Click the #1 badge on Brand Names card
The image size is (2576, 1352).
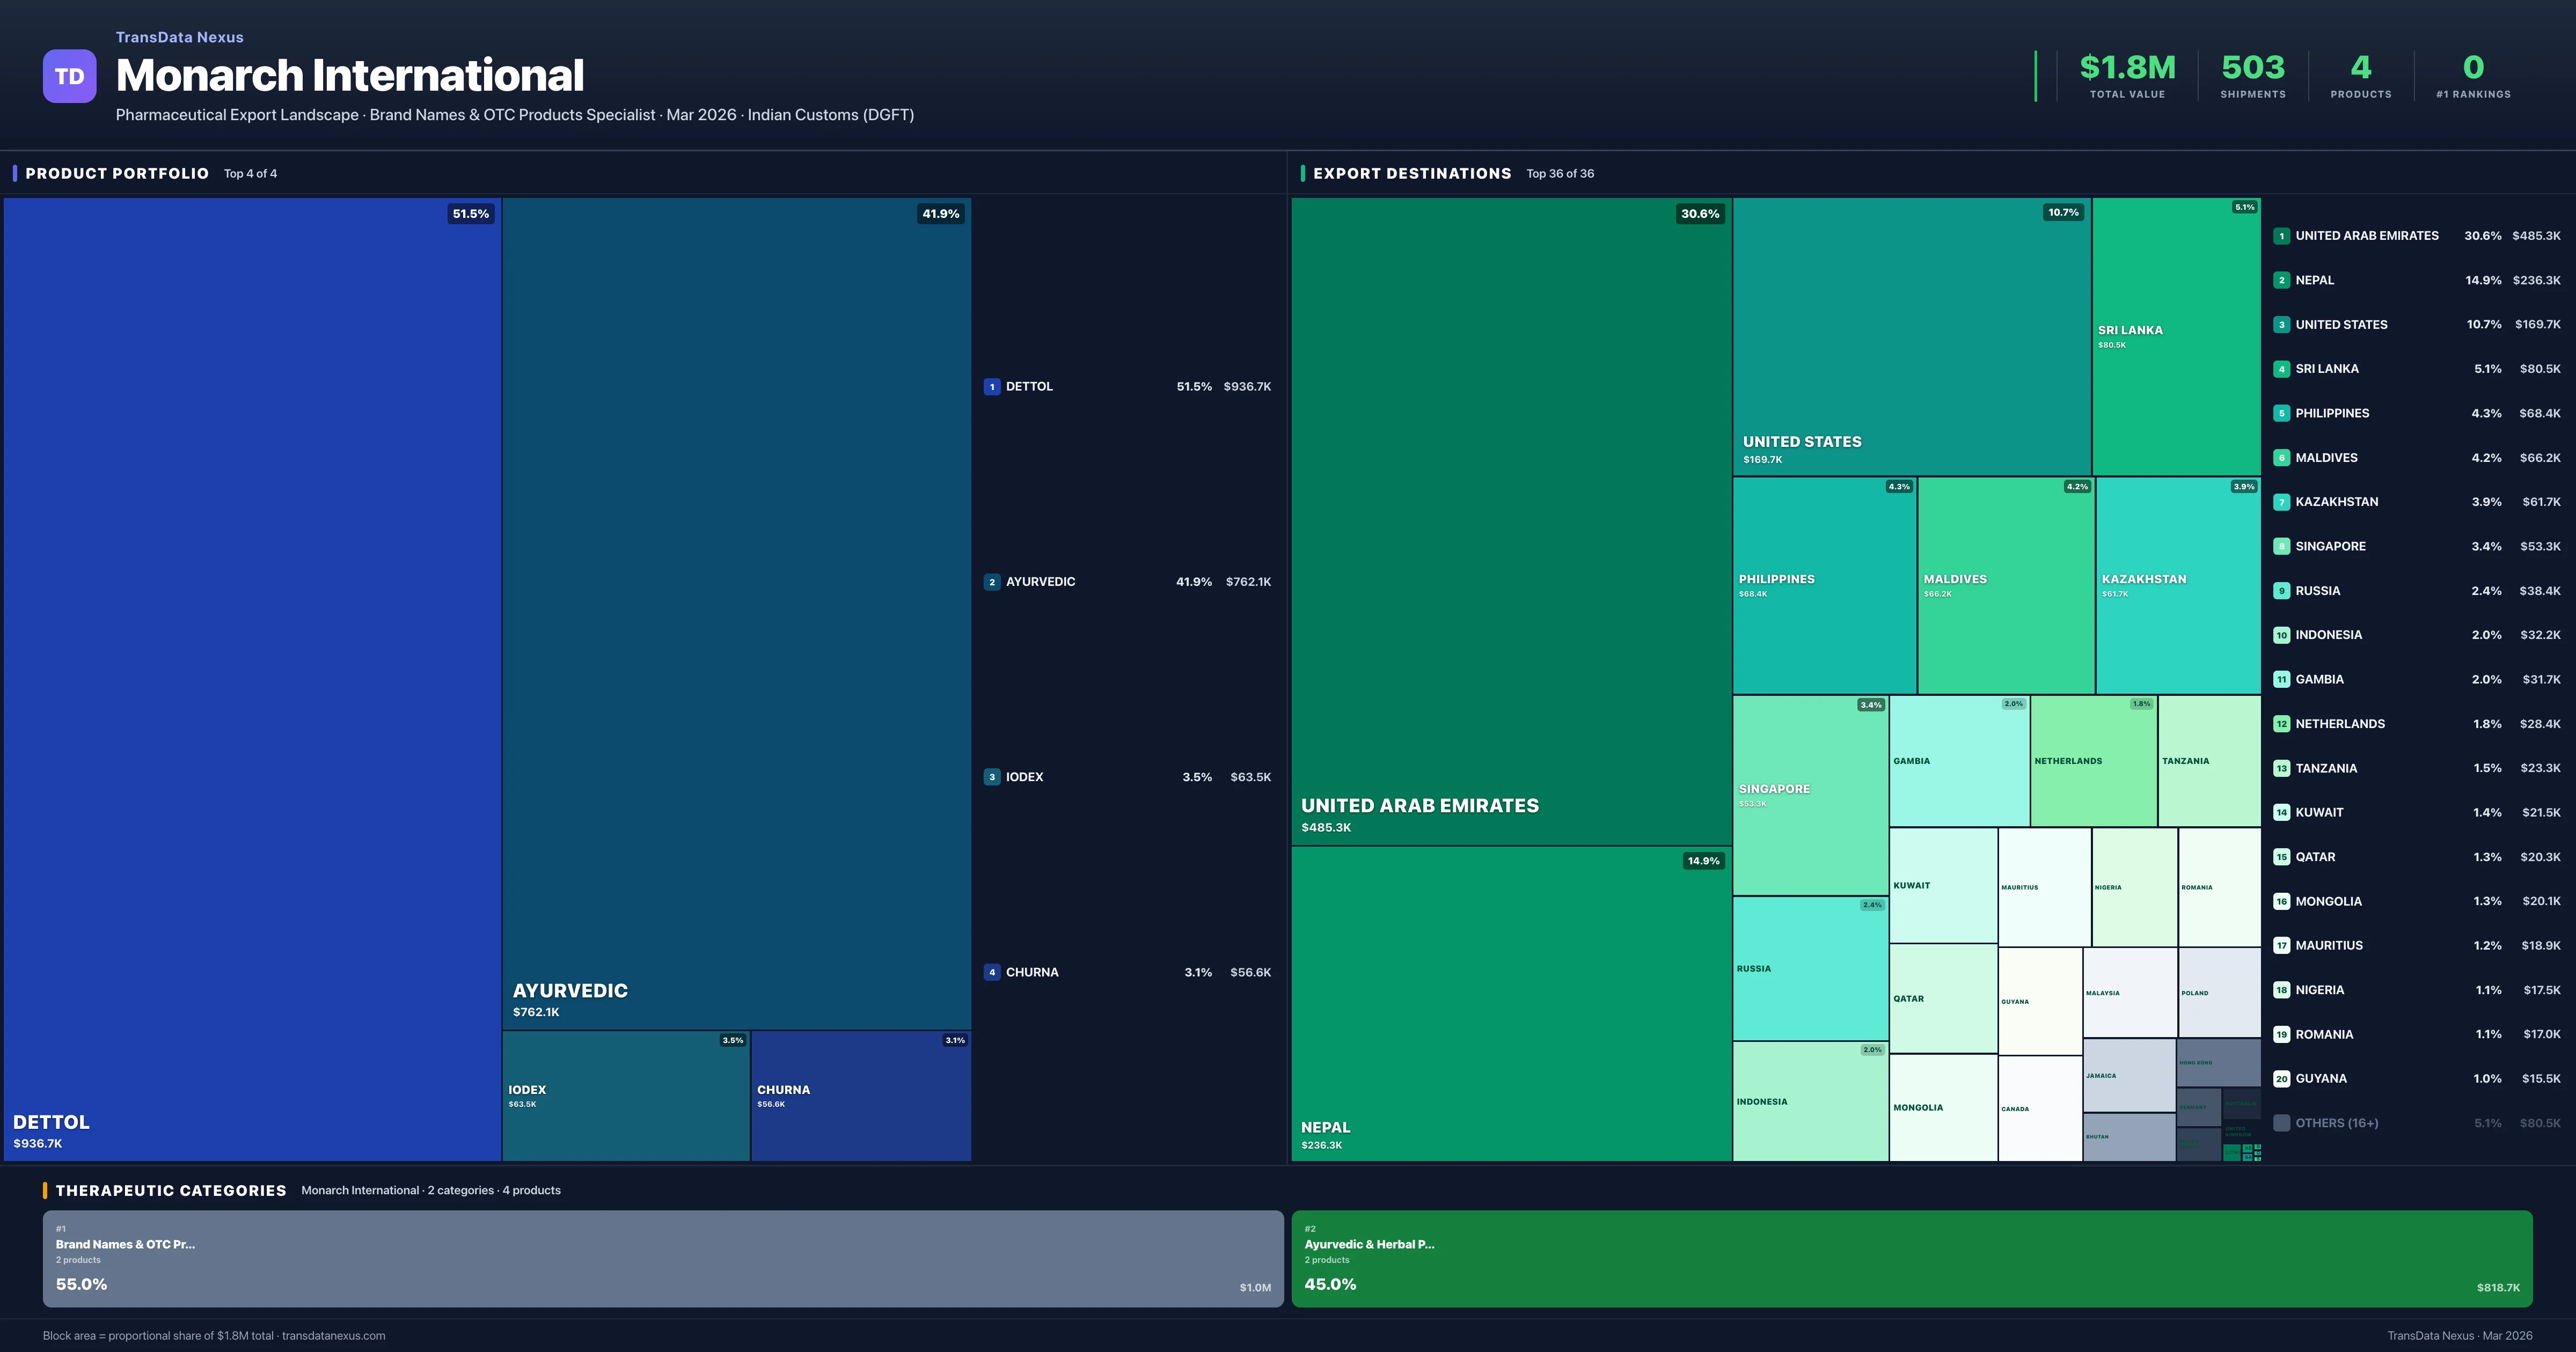click(61, 1228)
